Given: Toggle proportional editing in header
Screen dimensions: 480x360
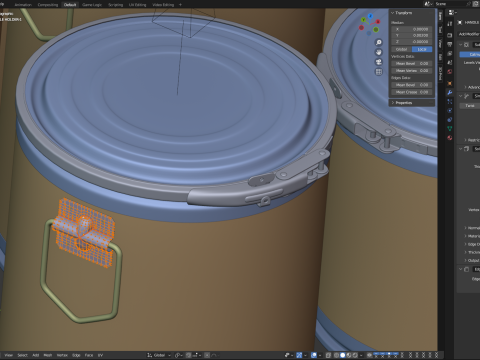Looking at the screenshot, I should (x=207, y=355).
